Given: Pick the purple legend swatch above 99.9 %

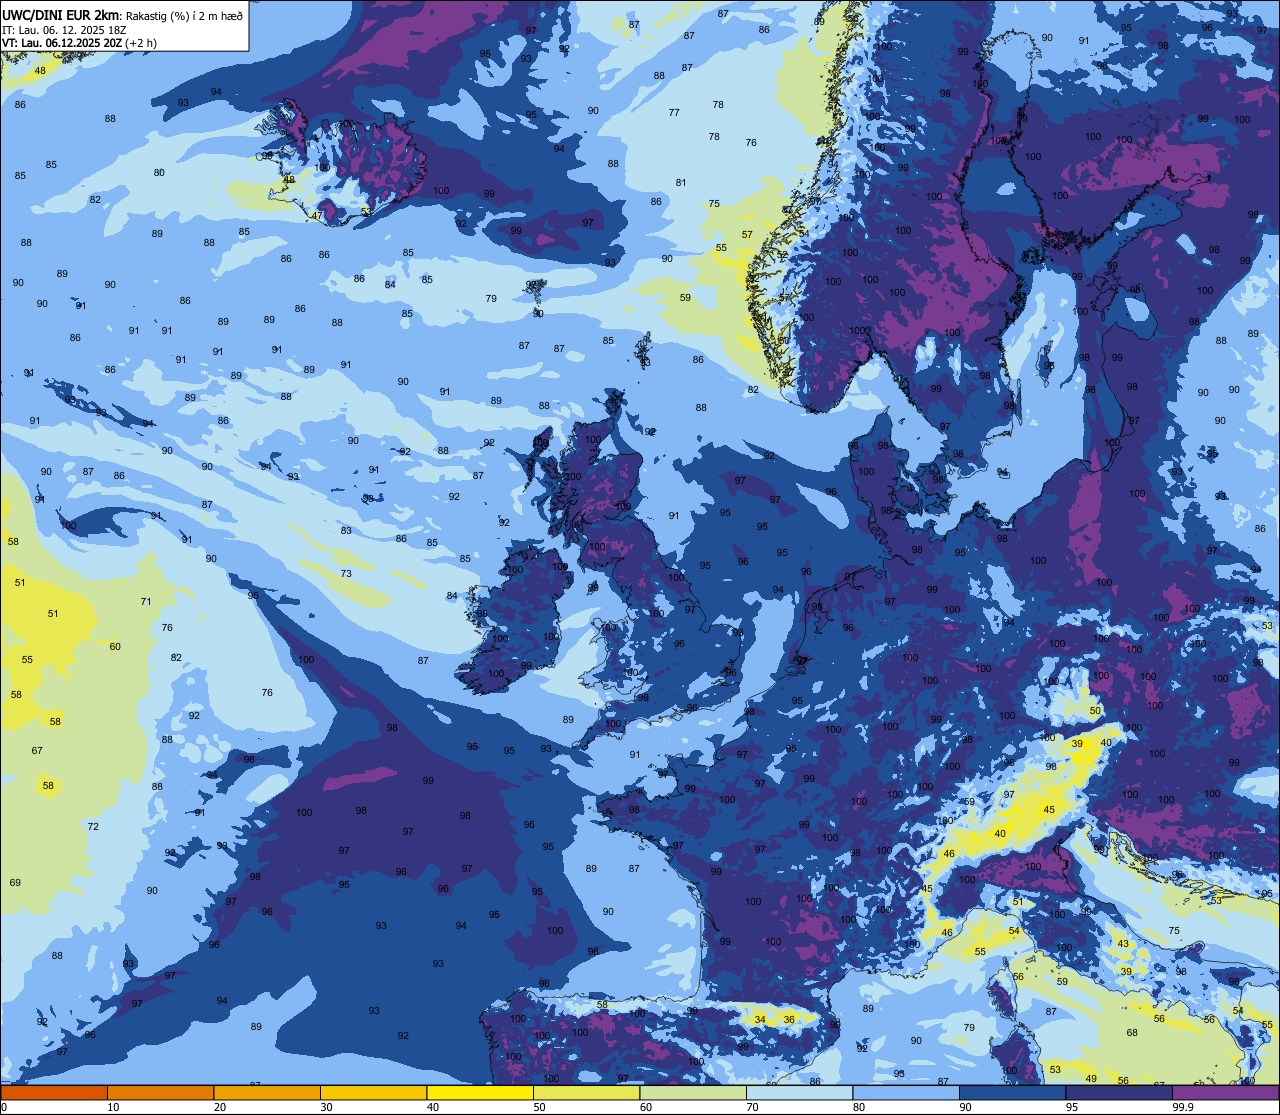Looking at the screenshot, I should 1225,1093.
